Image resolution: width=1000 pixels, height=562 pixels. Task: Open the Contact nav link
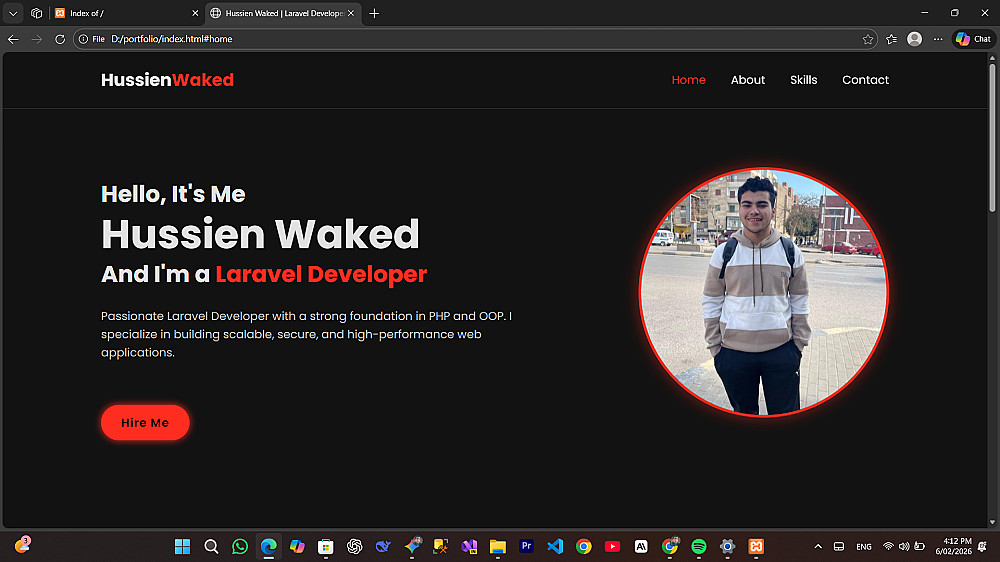point(865,80)
